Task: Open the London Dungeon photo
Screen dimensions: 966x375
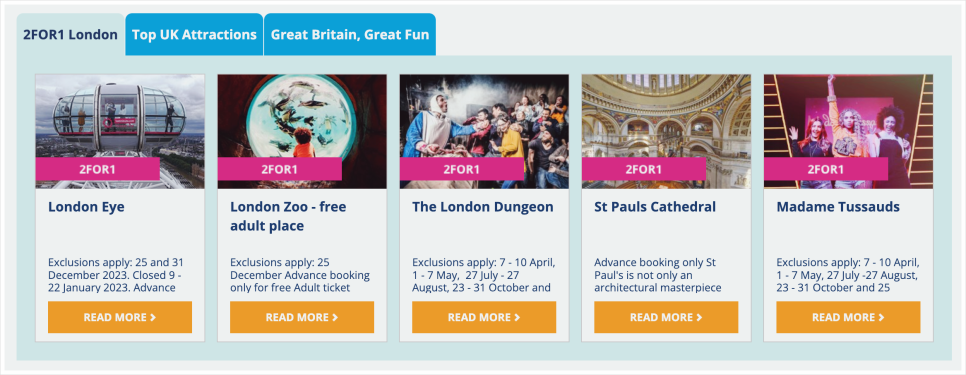Action: (x=484, y=131)
